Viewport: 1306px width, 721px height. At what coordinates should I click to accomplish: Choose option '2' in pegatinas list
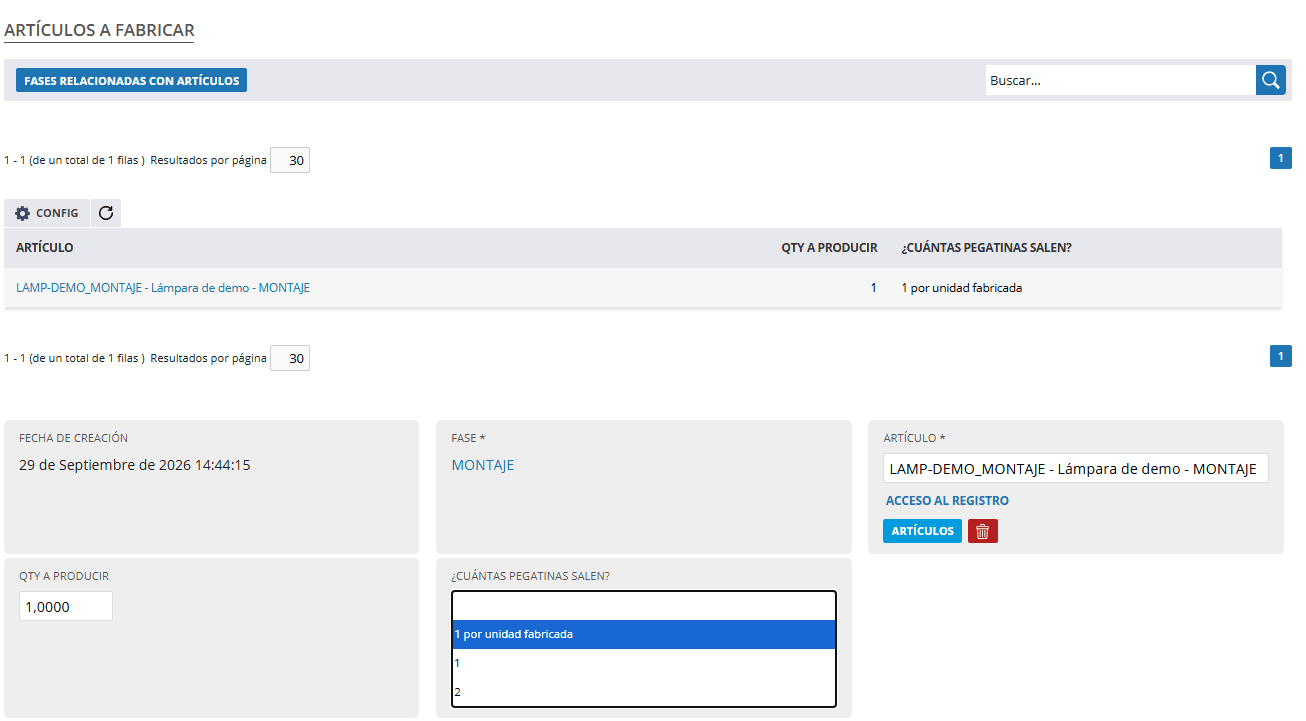point(644,692)
